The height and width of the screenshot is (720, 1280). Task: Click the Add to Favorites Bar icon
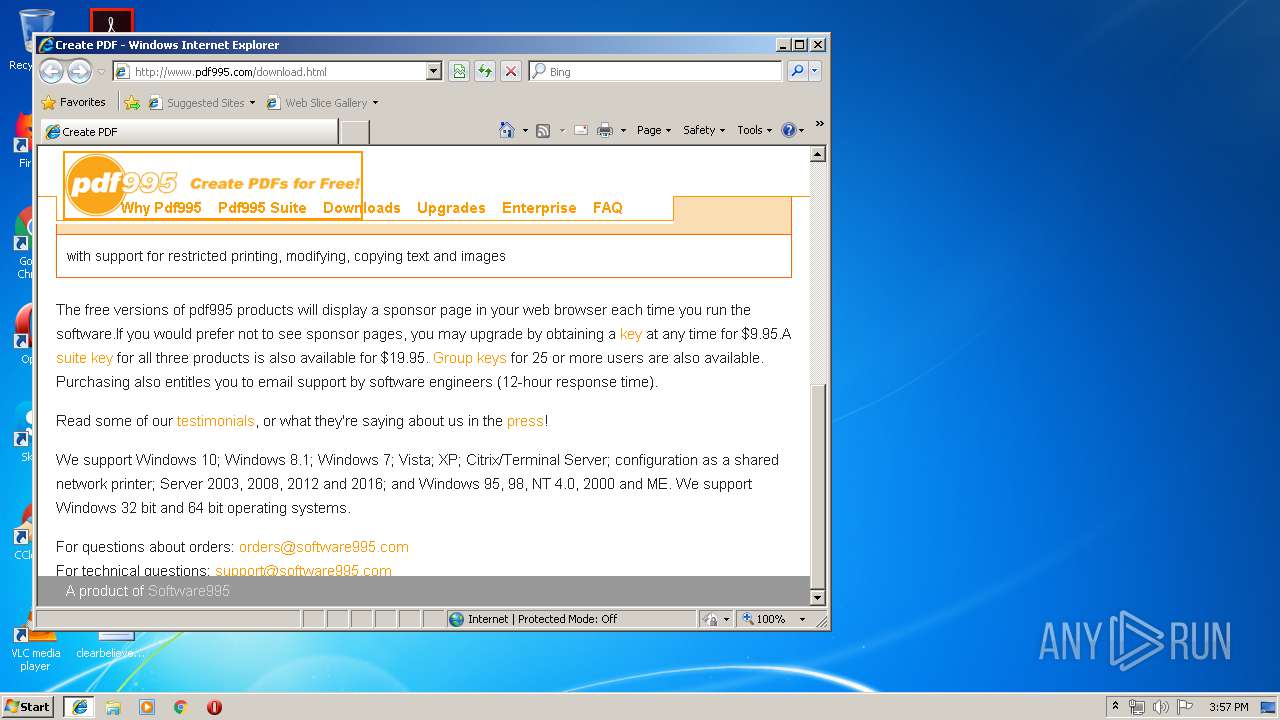[132, 102]
